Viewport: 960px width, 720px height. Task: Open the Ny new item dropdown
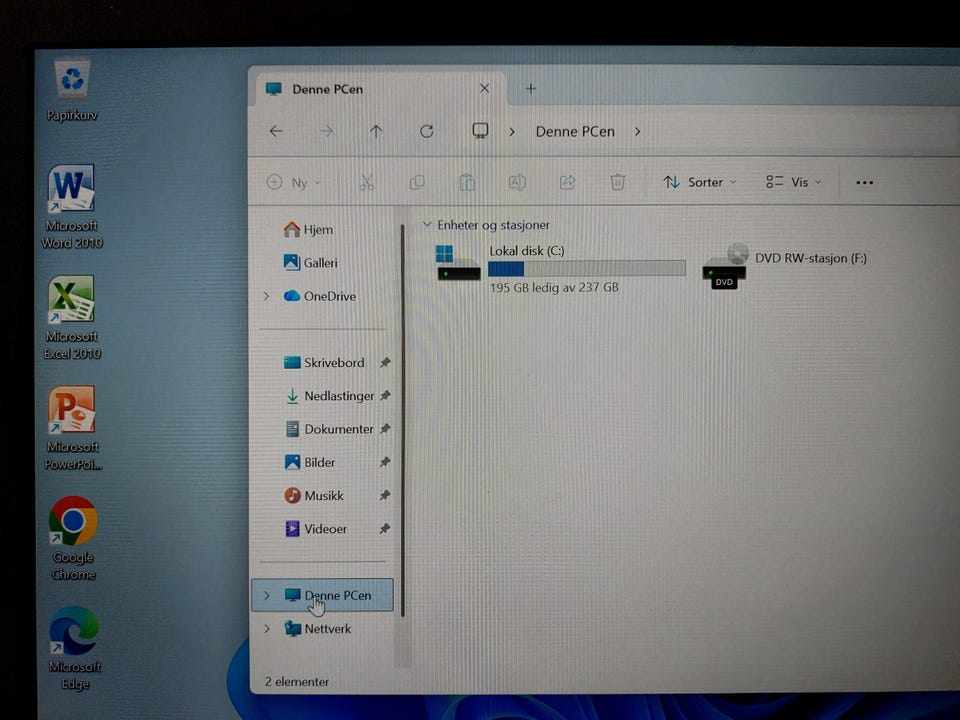pos(294,182)
